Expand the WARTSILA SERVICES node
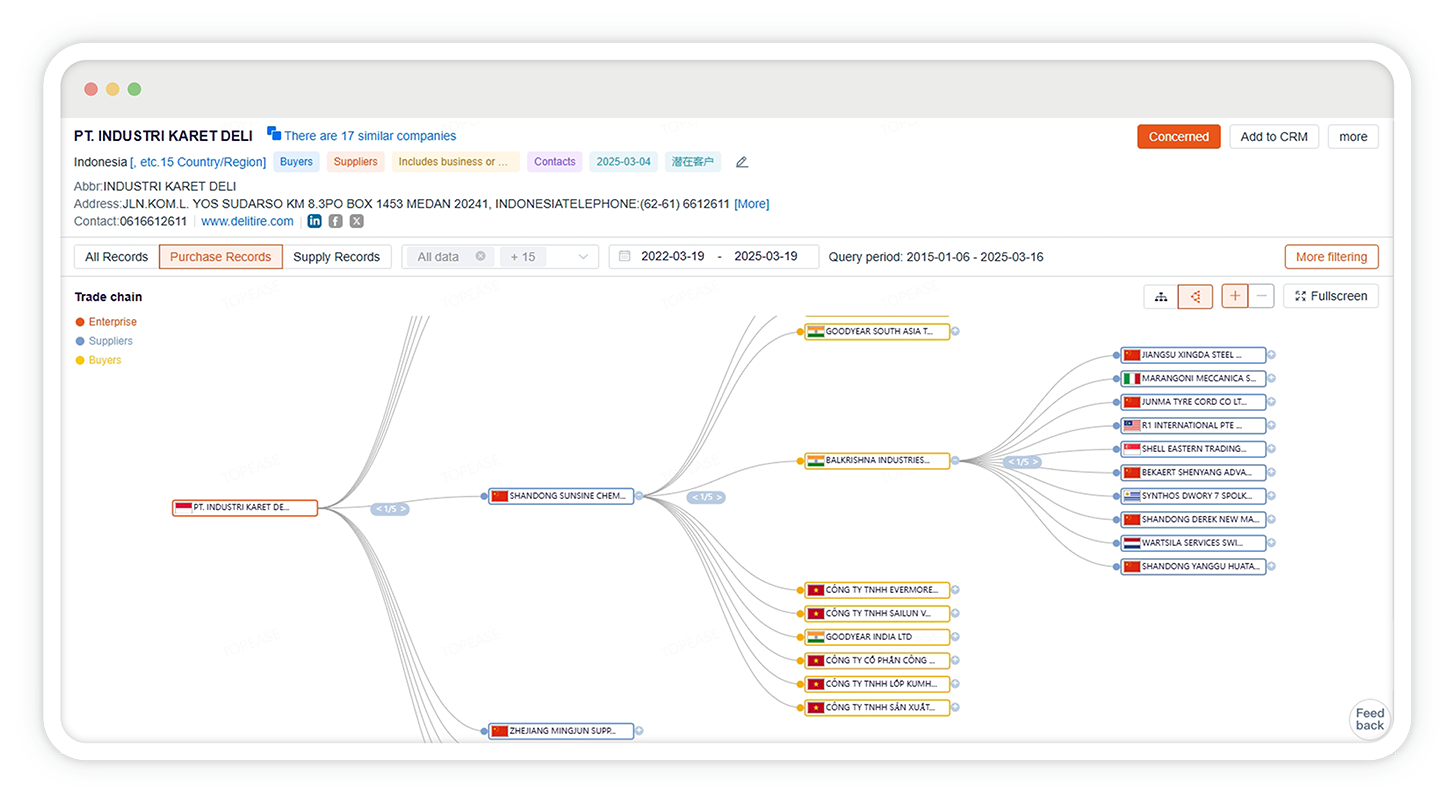Image resolution: width=1455 pixels, height=804 pixels. pos(1271,543)
